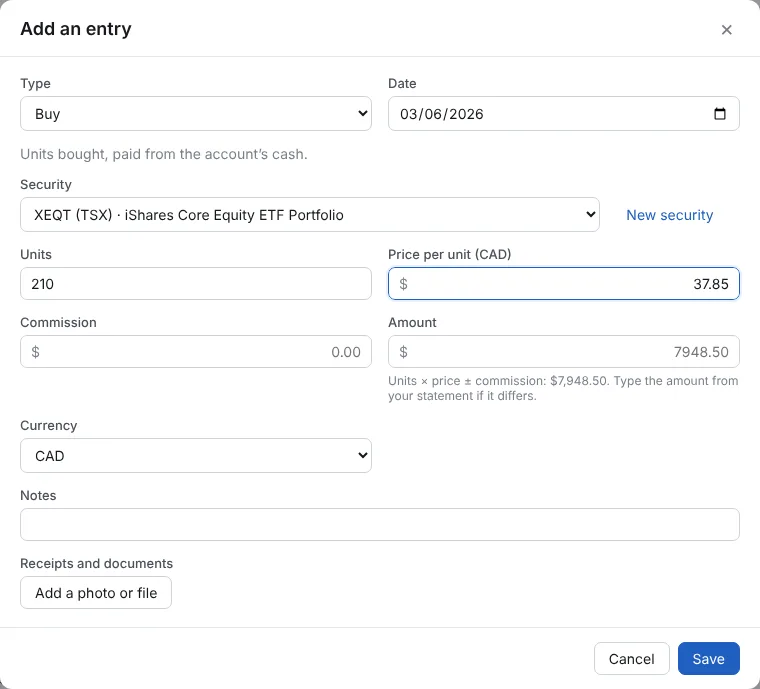Click the Add an entry heading
The height and width of the screenshot is (689, 760).
(76, 29)
